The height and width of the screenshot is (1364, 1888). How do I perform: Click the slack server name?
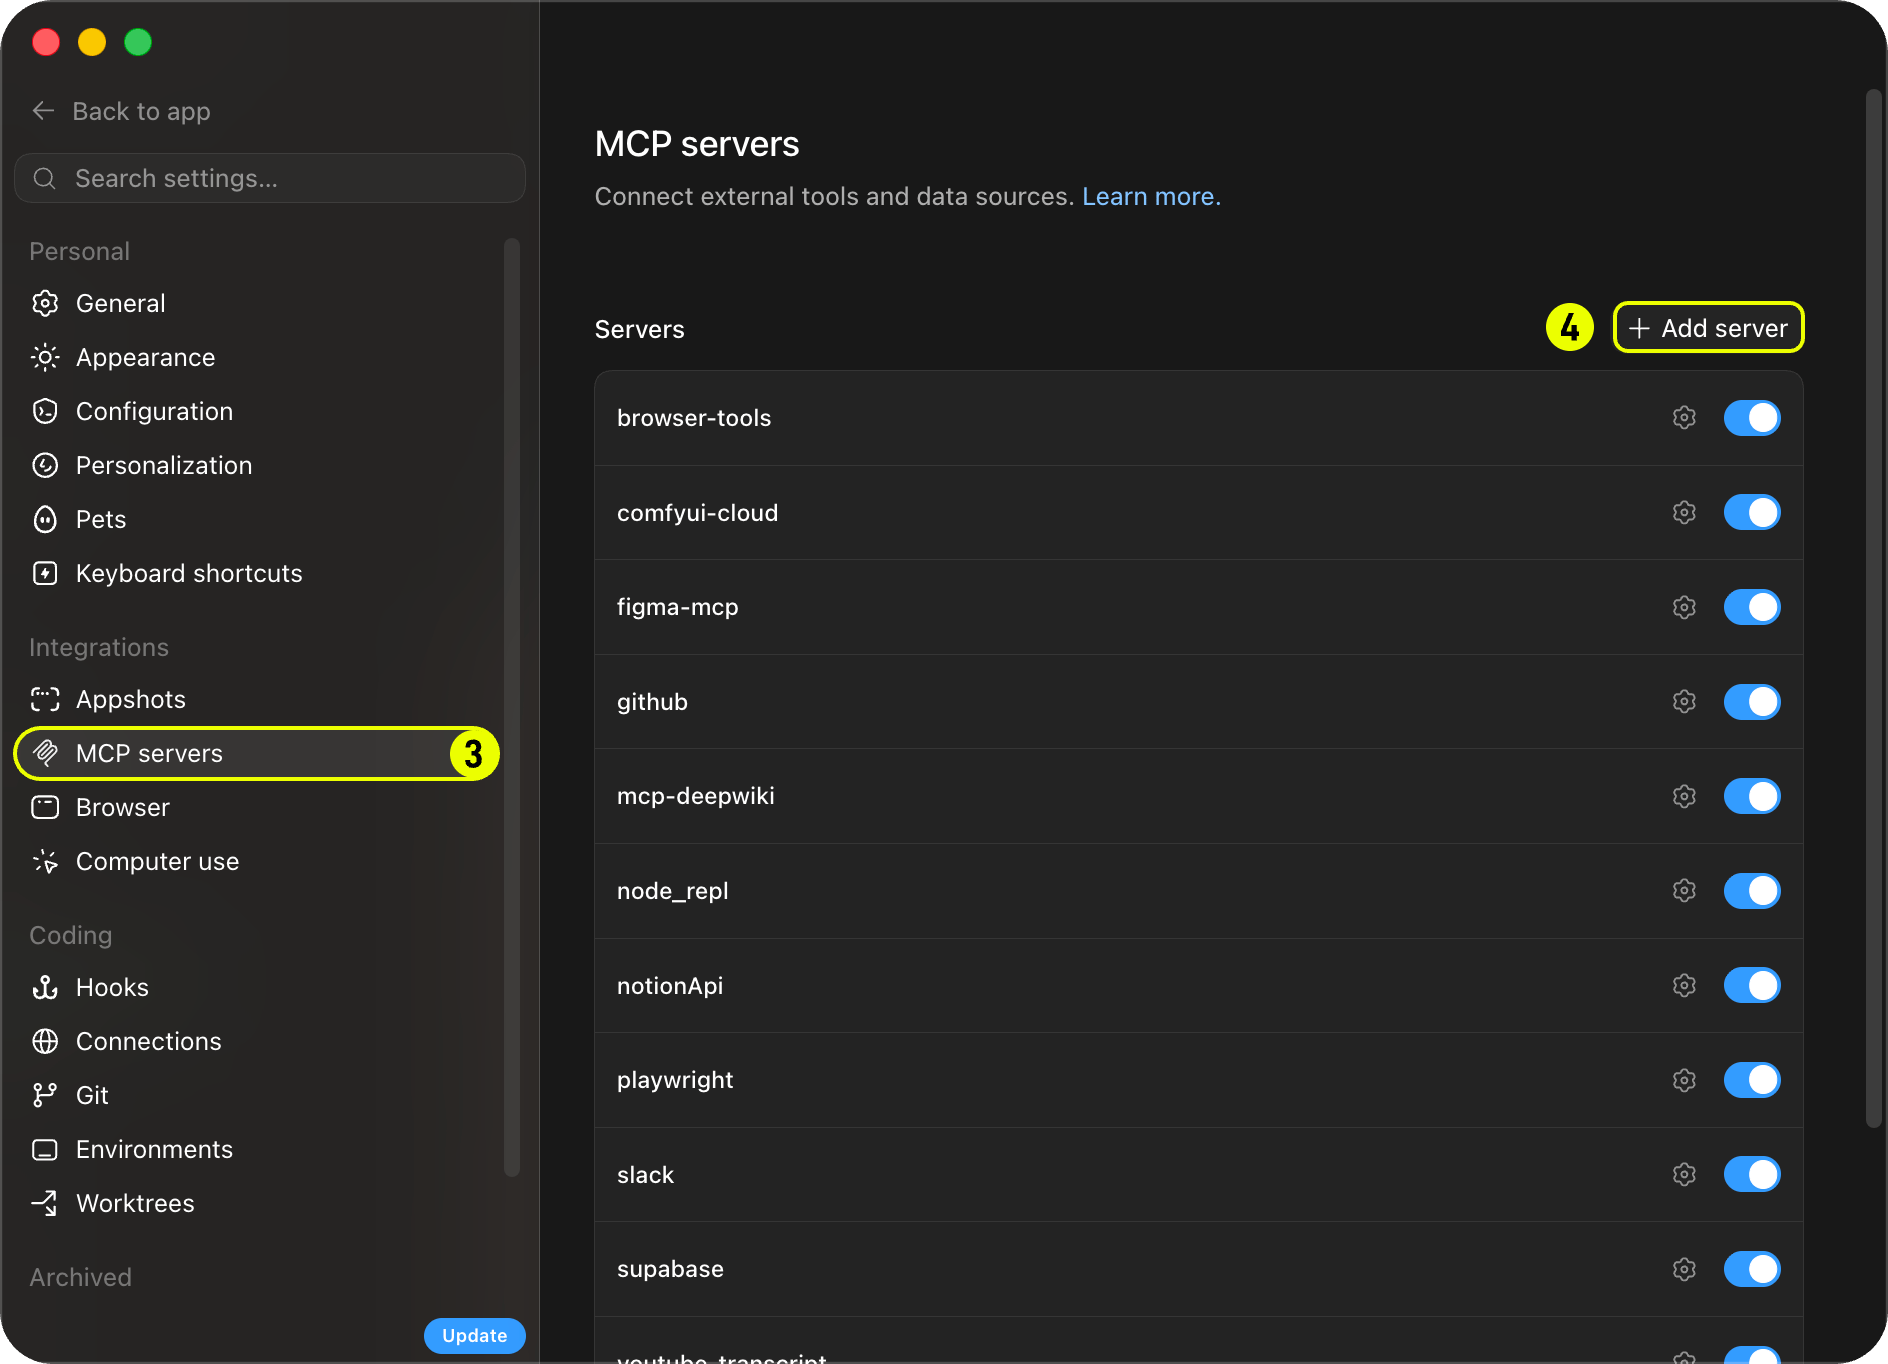pos(645,1175)
